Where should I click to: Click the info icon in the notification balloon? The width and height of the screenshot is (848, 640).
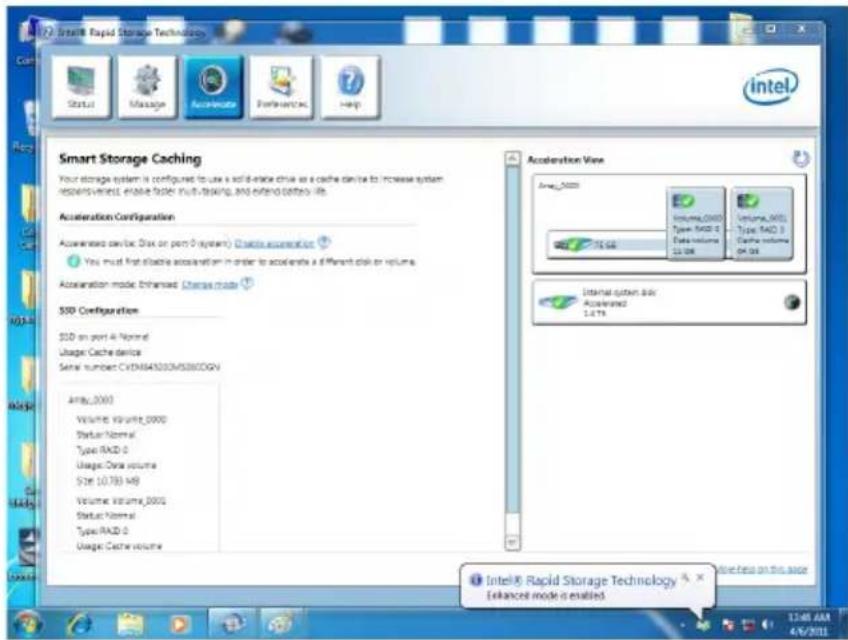(x=475, y=580)
